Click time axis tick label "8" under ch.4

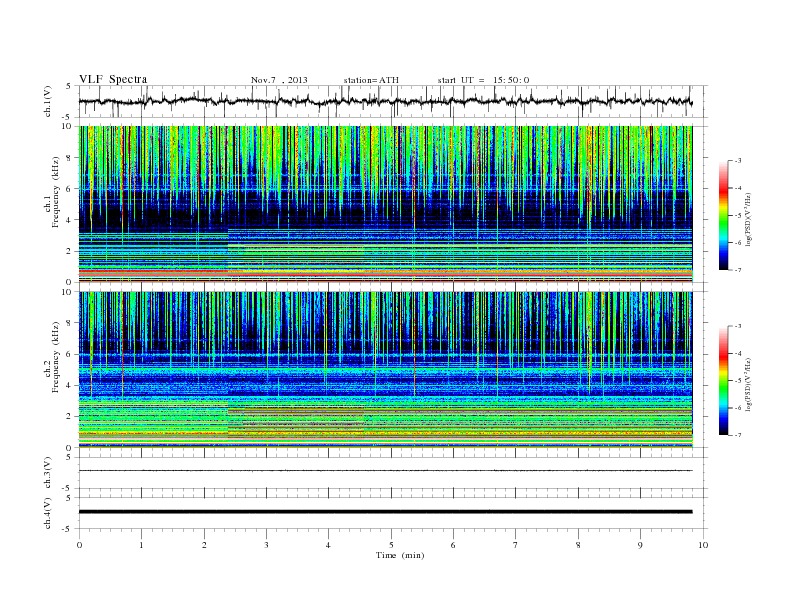[x=578, y=545]
